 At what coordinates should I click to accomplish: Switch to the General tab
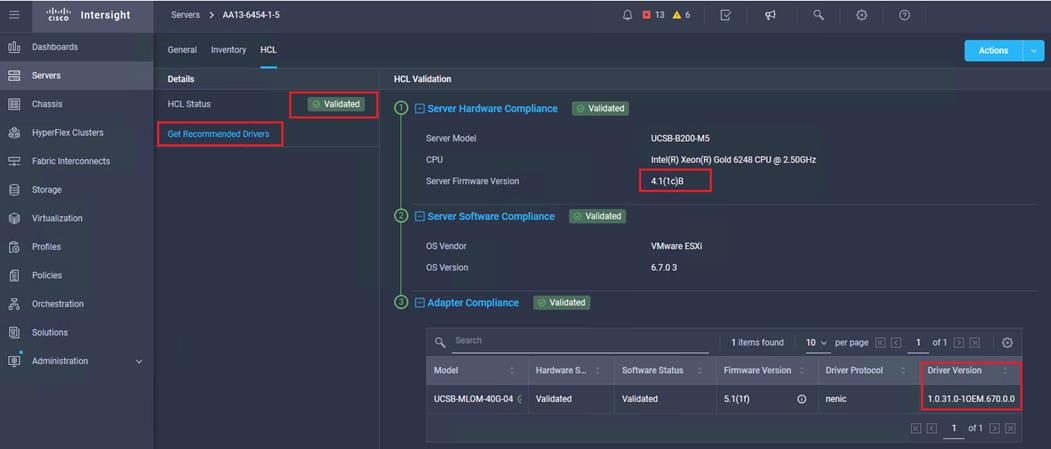182,50
